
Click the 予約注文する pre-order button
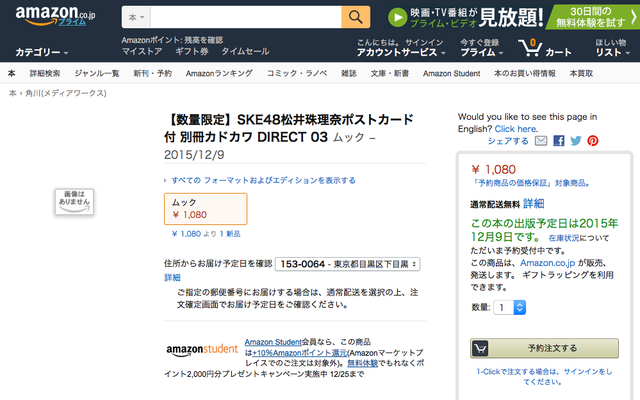pos(544,348)
